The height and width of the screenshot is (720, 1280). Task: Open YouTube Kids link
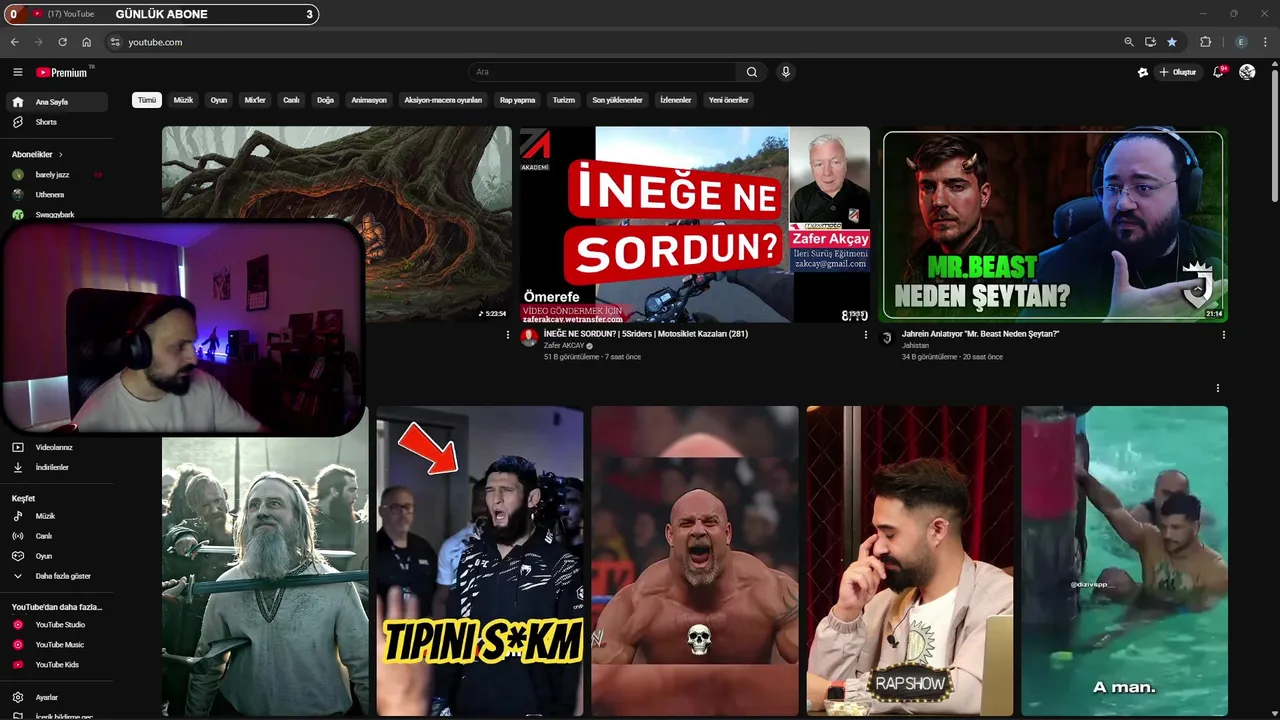[56, 665]
